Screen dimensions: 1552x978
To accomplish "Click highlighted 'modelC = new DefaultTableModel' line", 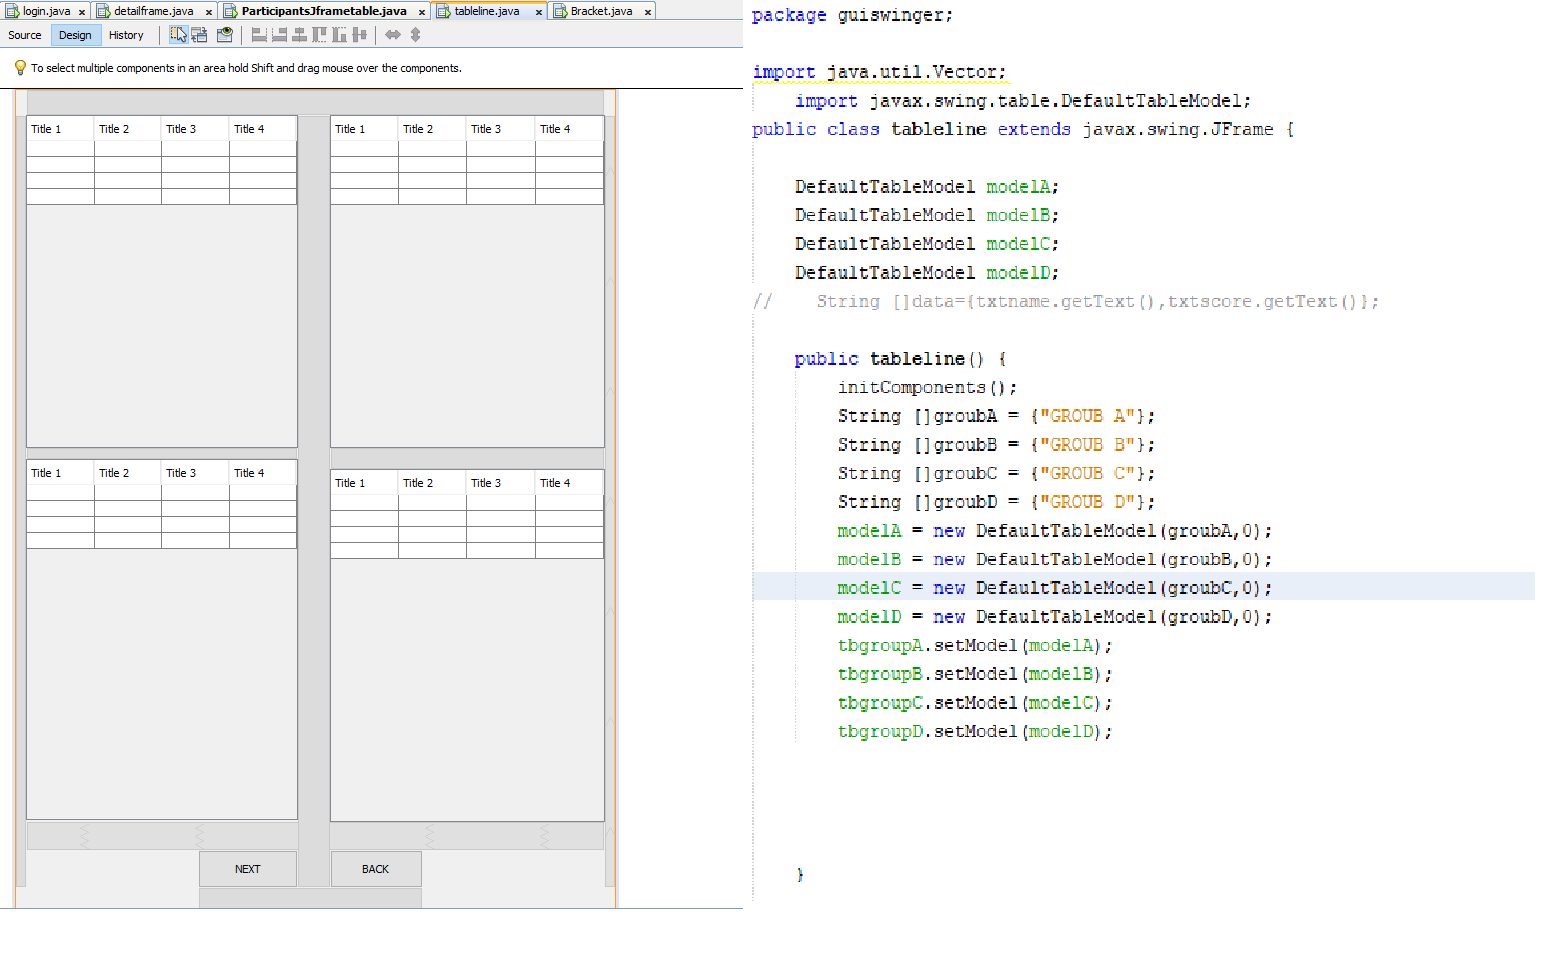I will click(x=1055, y=588).
